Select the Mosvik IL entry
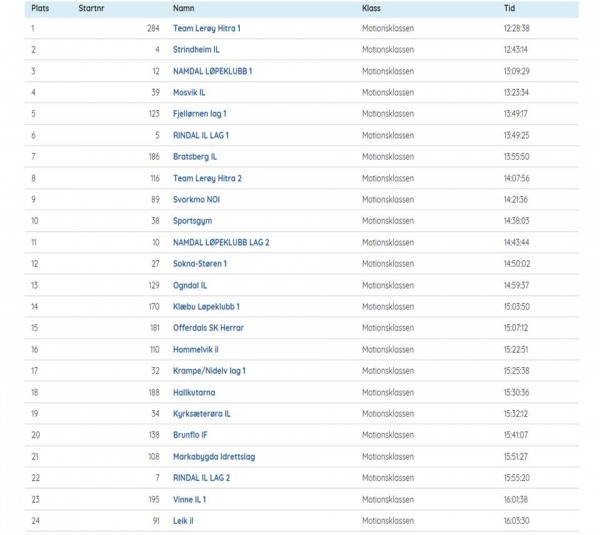 point(189,93)
